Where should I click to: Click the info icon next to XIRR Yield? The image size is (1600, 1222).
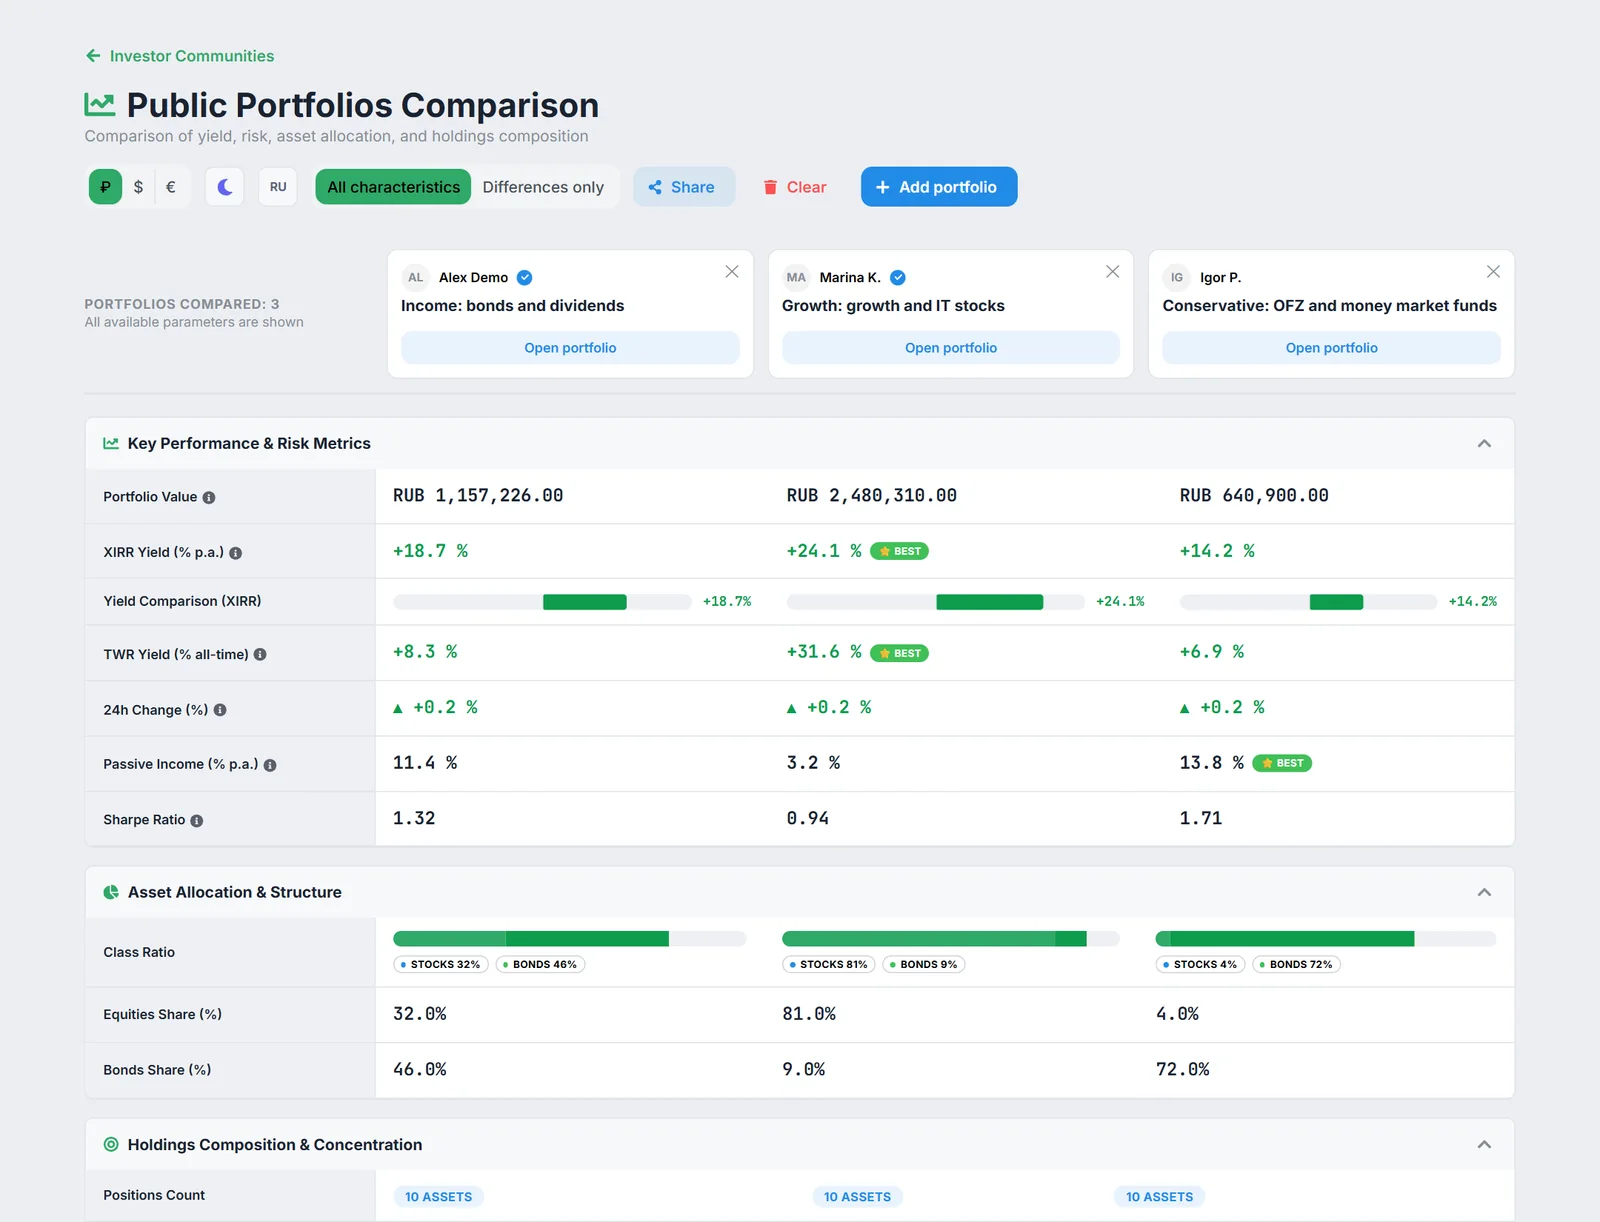tap(236, 553)
